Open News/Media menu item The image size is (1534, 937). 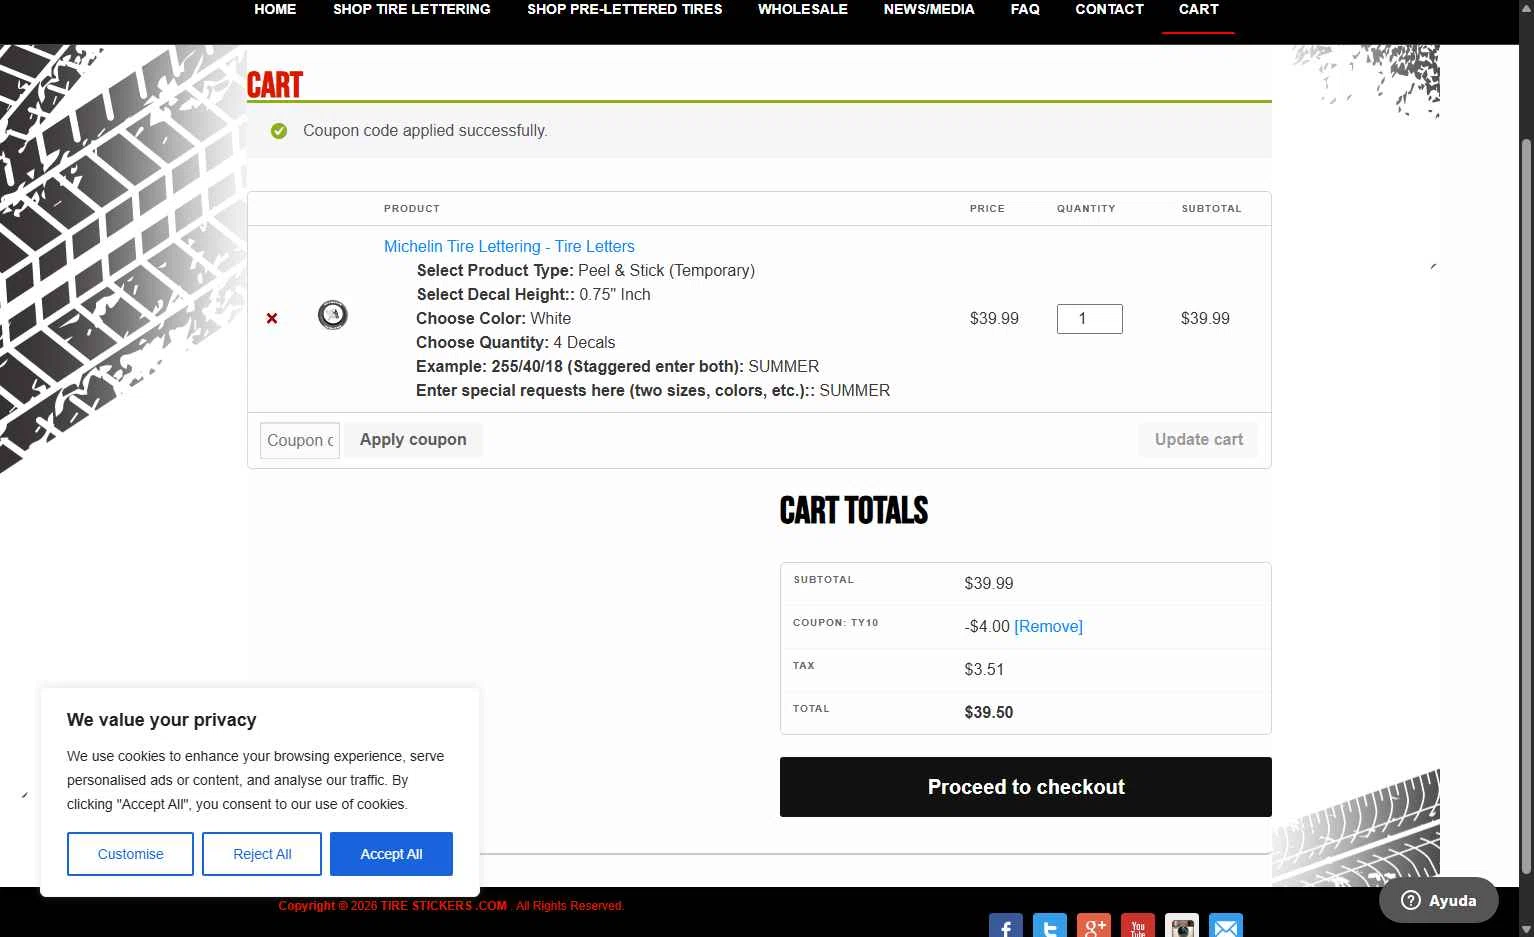coord(929,9)
